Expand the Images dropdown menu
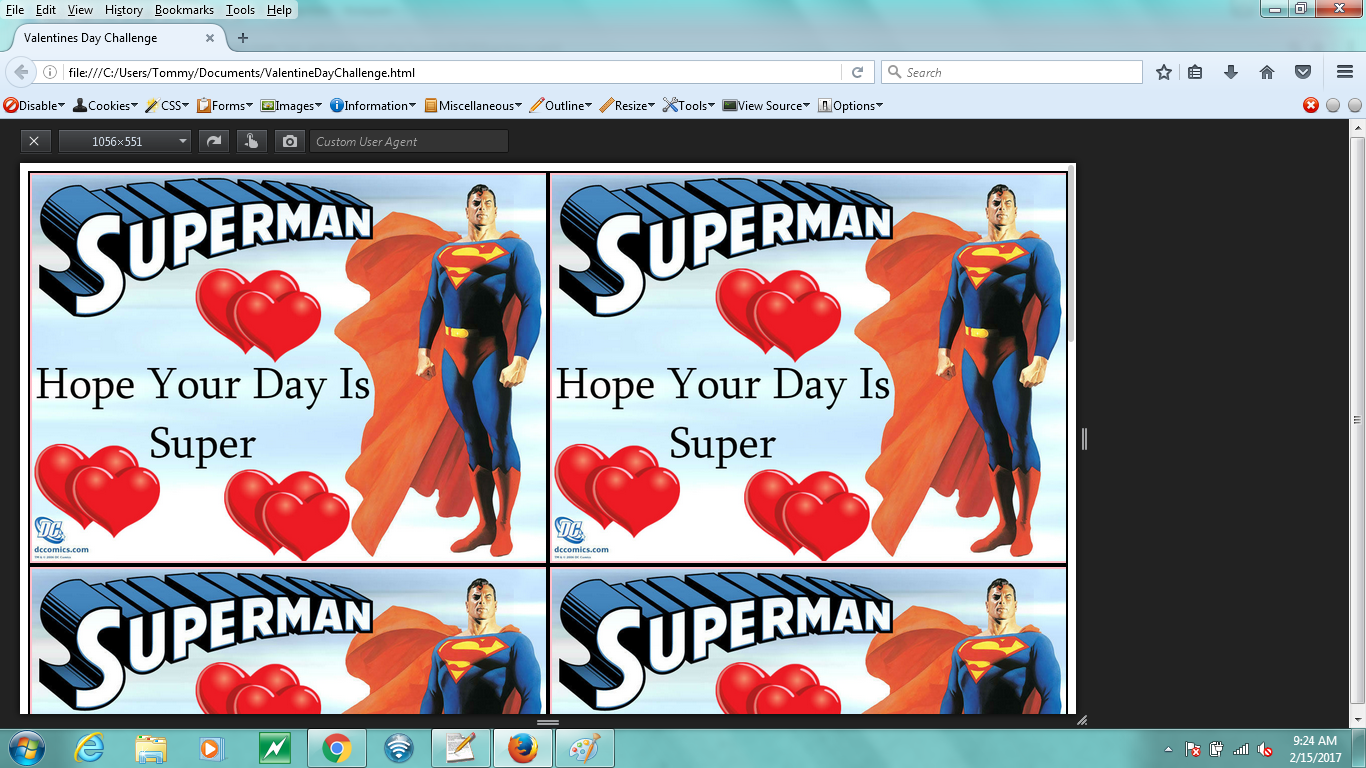1366x768 pixels. [292, 105]
